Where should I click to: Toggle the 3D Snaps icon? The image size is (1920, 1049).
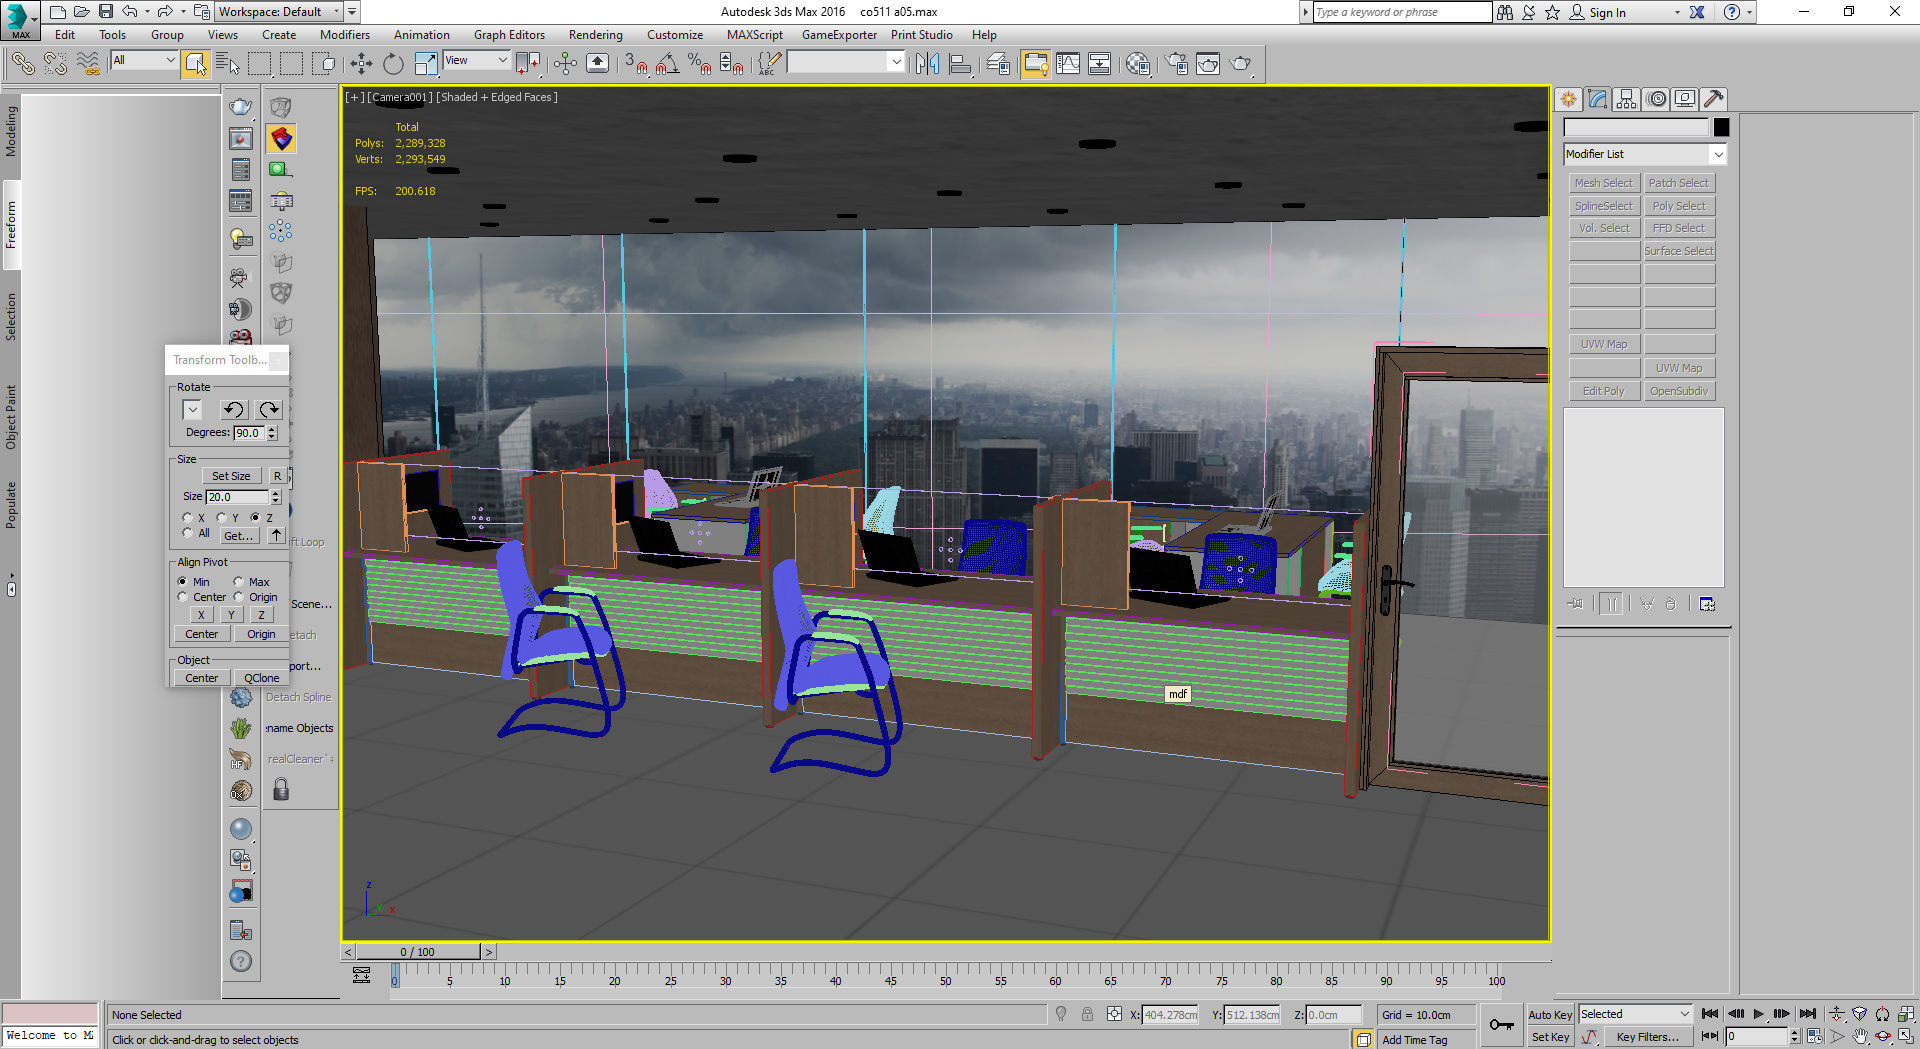click(635, 64)
